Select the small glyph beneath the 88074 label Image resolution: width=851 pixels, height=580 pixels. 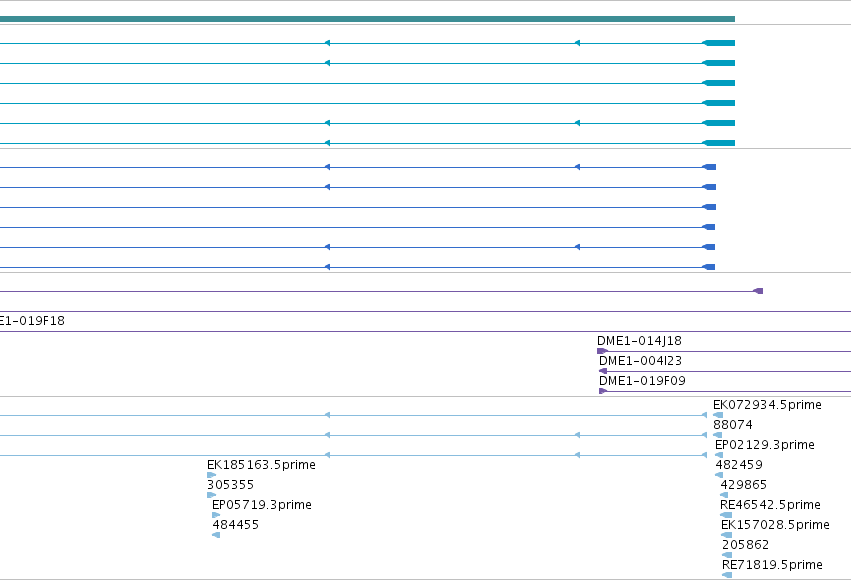[717, 435]
